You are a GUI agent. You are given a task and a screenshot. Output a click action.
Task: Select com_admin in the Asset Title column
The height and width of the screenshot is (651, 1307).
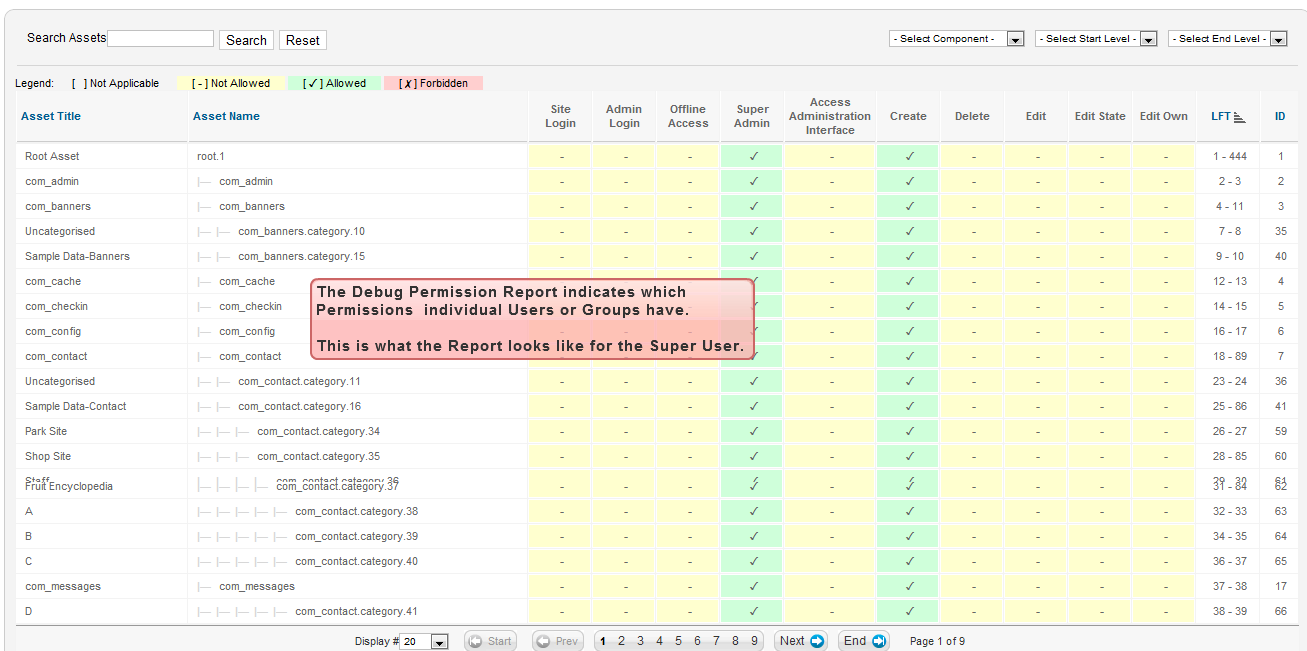coord(52,181)
